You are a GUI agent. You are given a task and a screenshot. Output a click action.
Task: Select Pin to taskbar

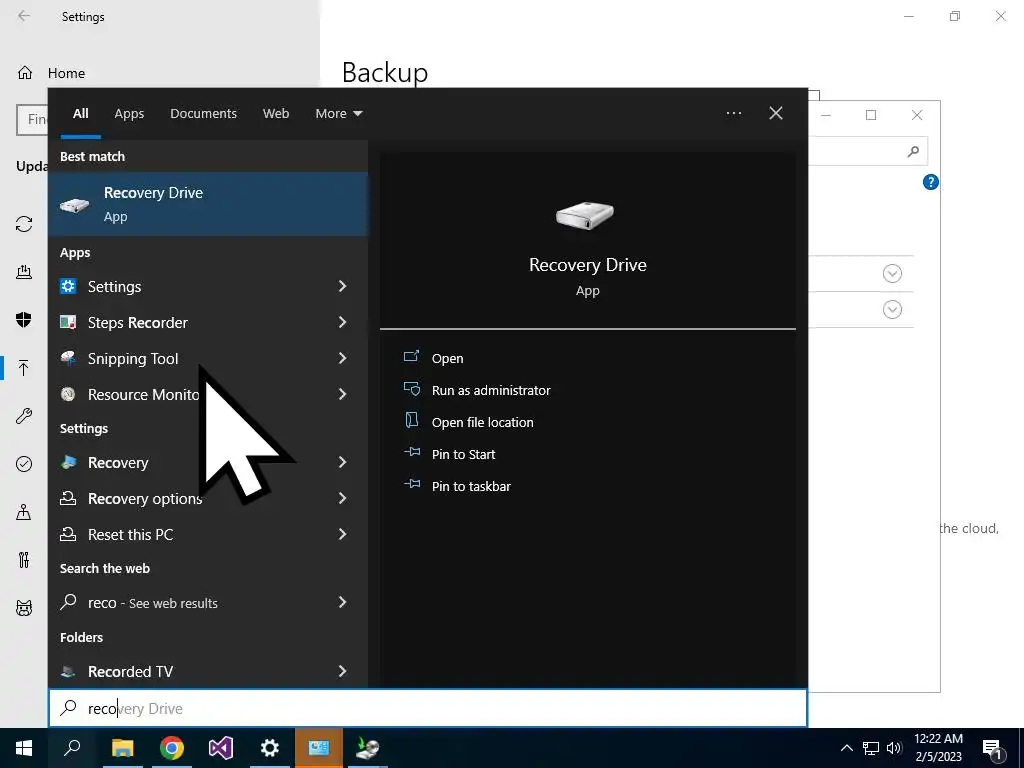point(471,486)
